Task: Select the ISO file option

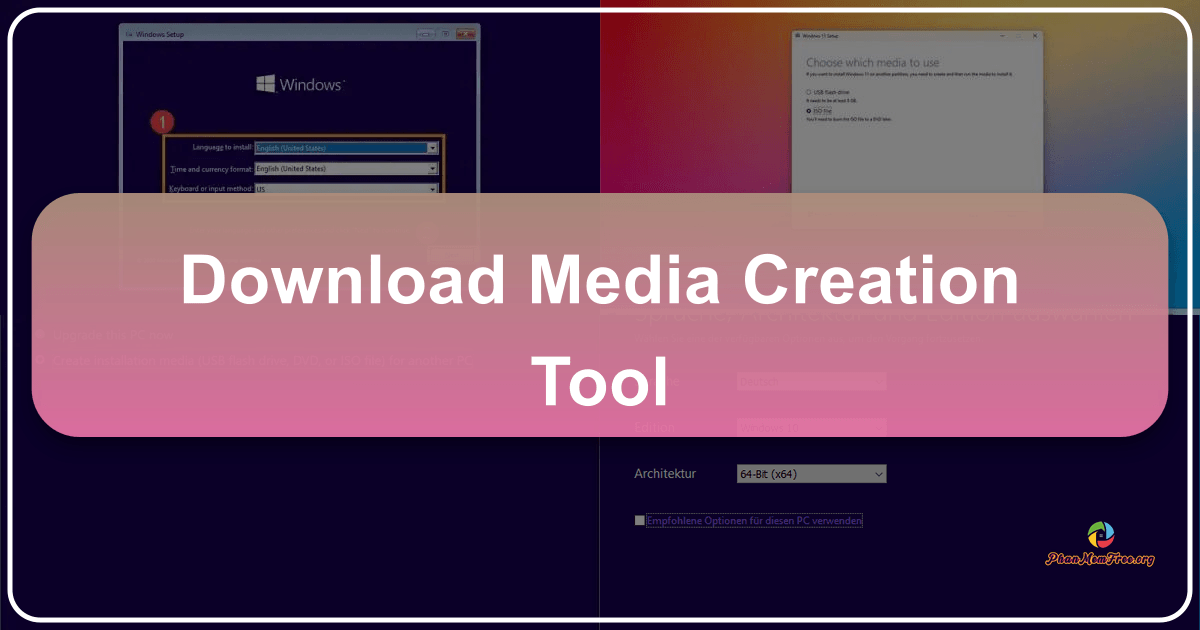Action: pos(808,111)
